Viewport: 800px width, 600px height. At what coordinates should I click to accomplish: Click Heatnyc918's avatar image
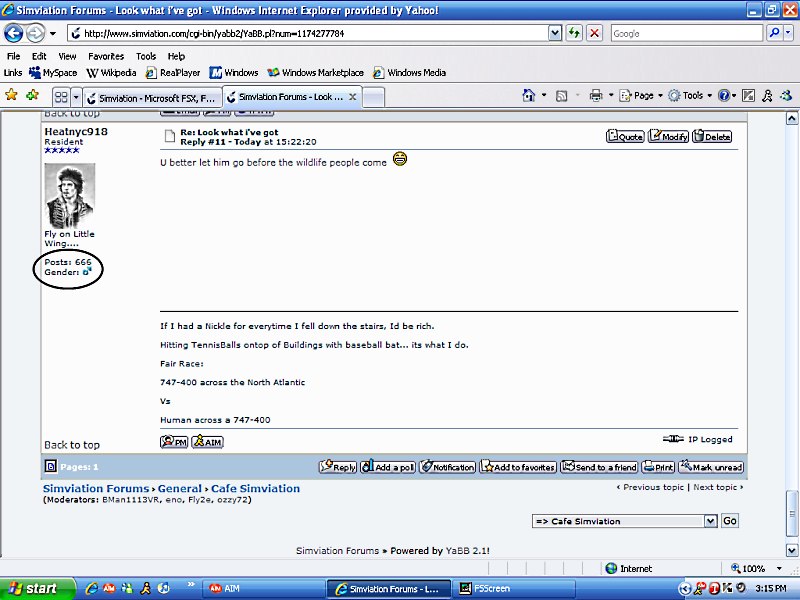click(69, 195)
